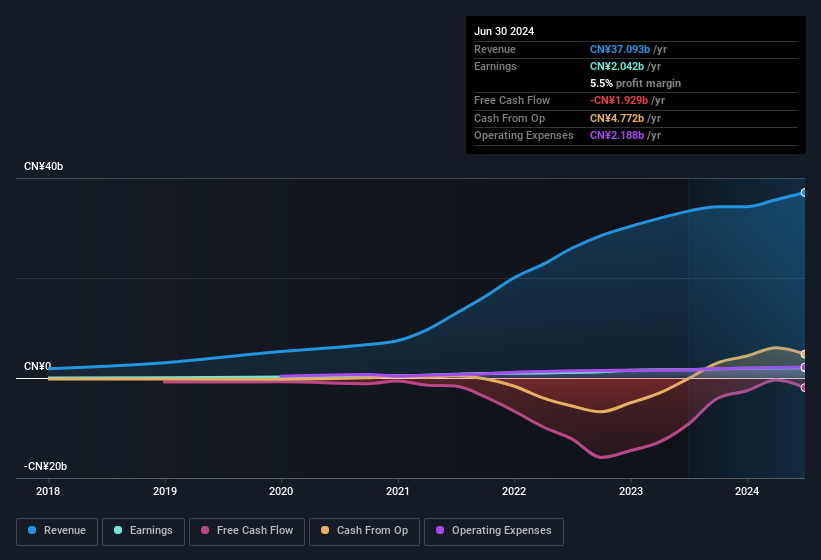821x560 pixels.
Task: Click the CN¥40b y-axis label
Action: coord(43,166)
